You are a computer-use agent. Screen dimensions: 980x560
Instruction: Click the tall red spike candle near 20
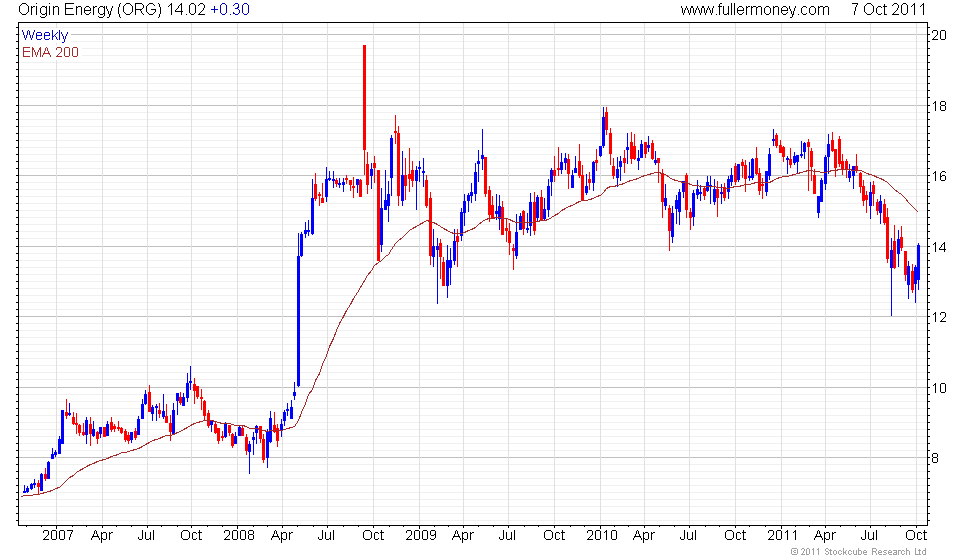coord(364,98)
